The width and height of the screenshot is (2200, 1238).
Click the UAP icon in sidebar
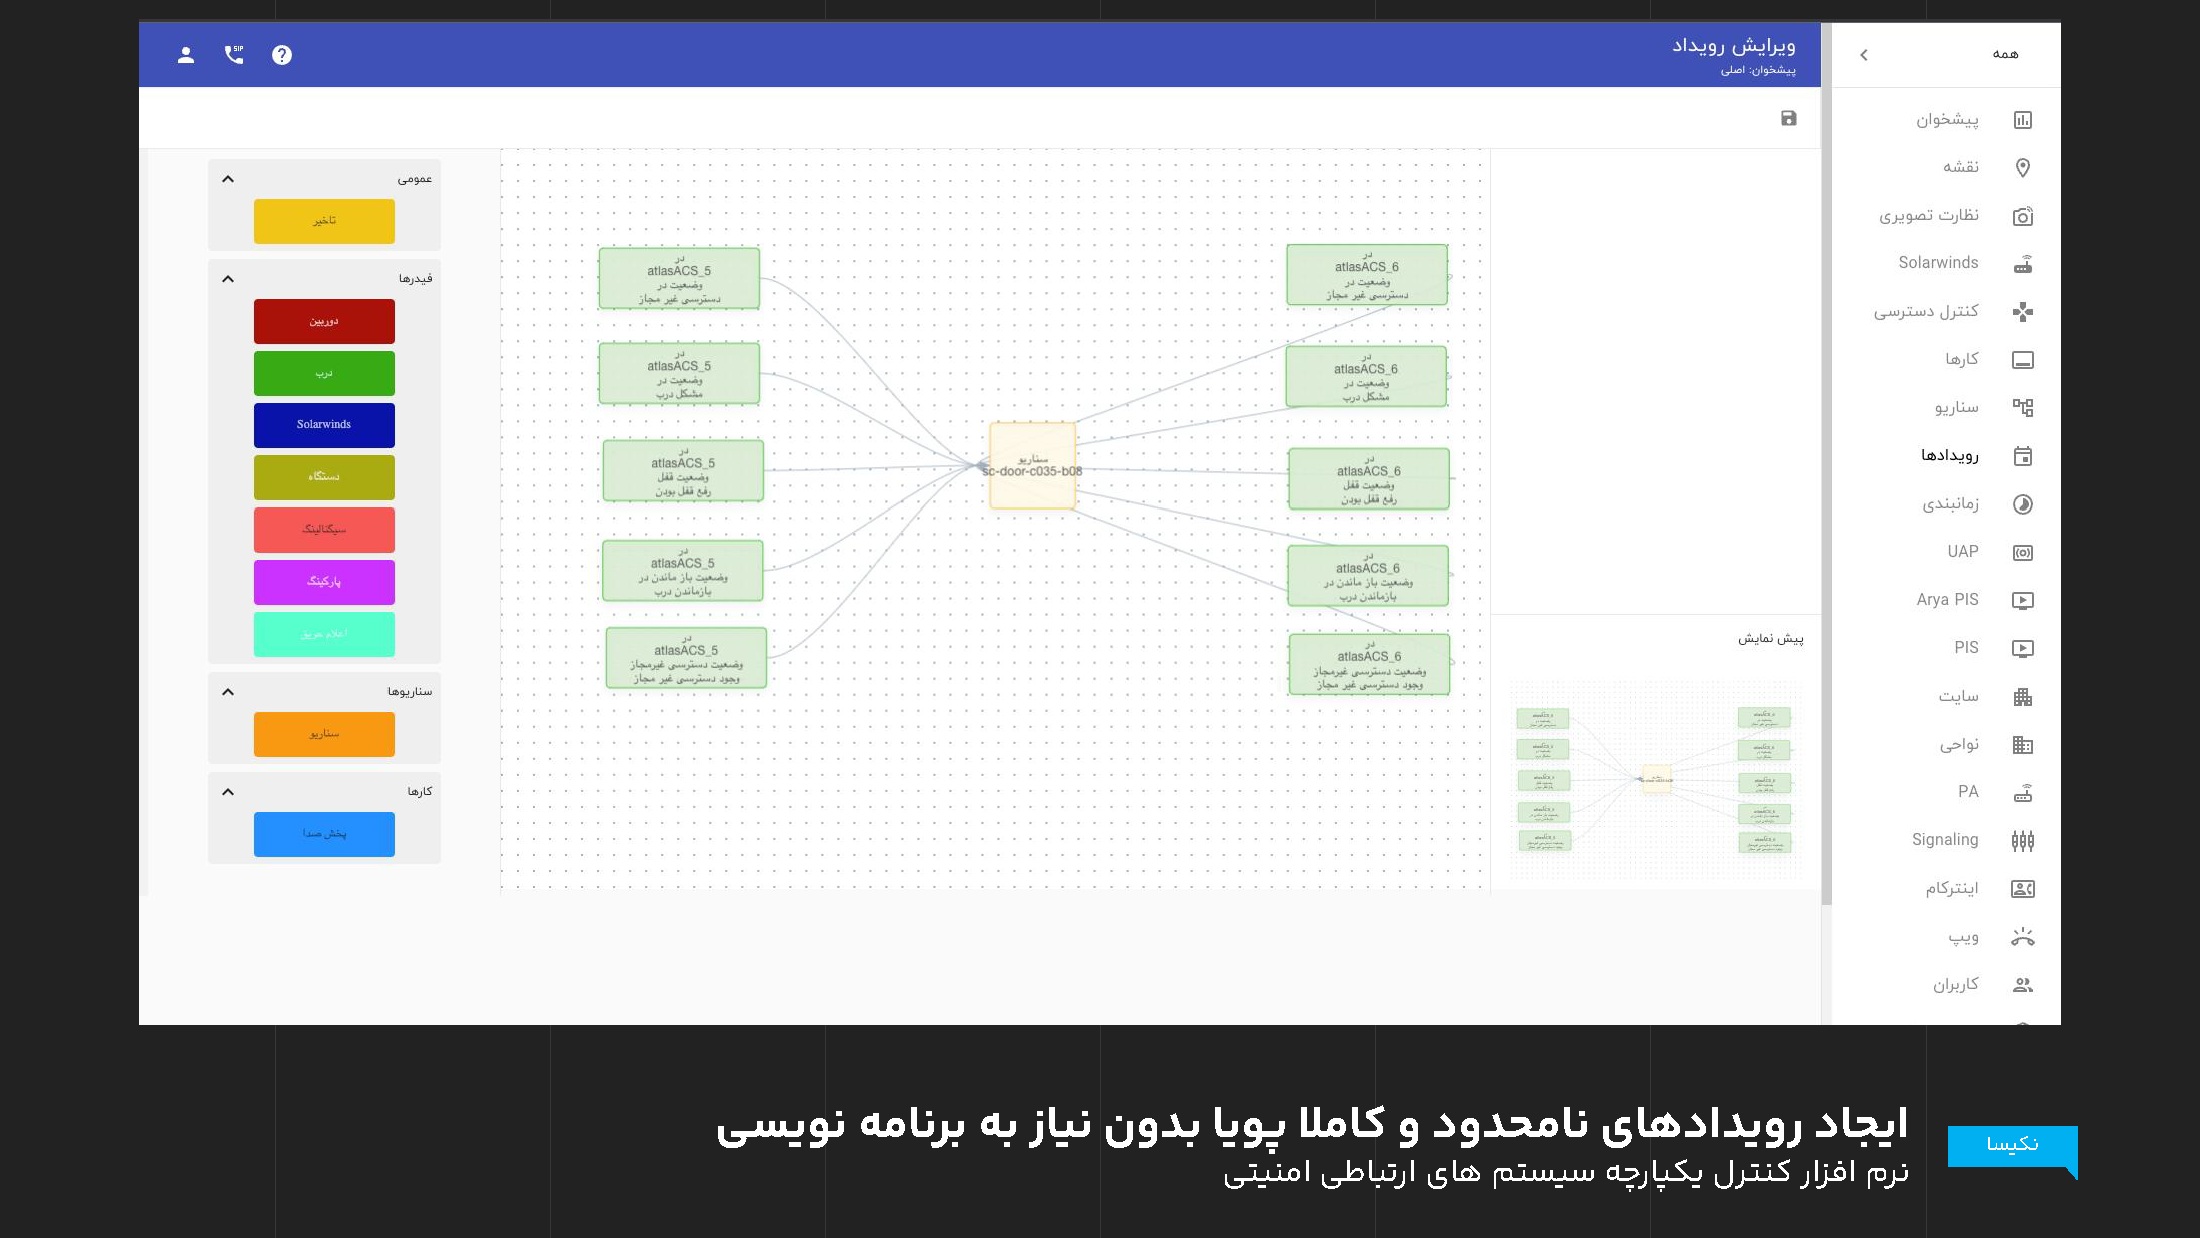[2022, 552]
